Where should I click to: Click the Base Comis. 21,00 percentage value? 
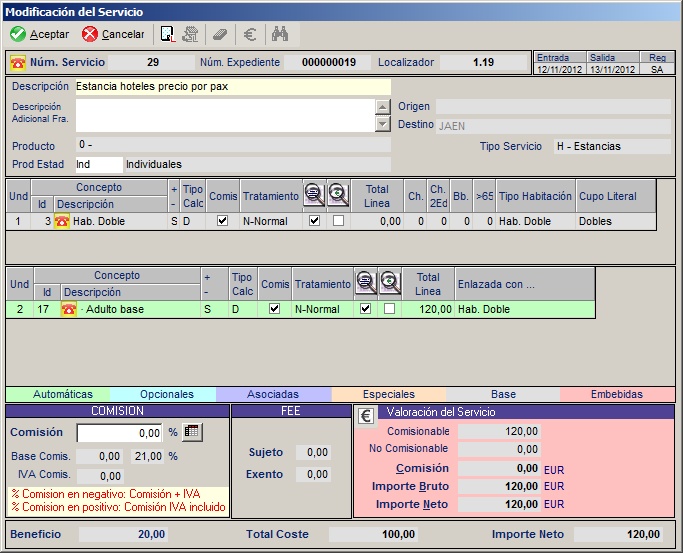click(x=148, y=456)
